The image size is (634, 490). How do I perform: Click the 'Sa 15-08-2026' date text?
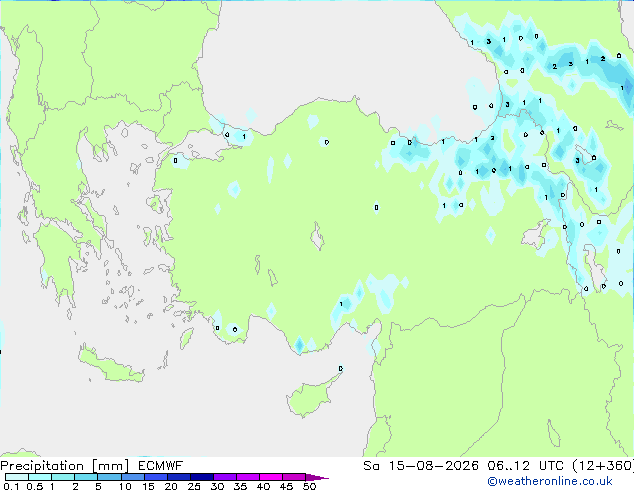[421, 466]
